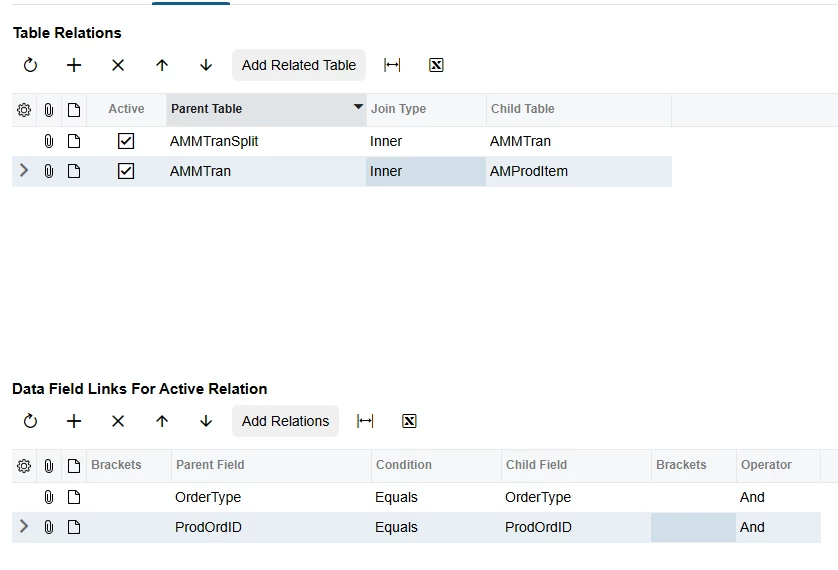This screenshot has width=838, height=570.
Task: Refresh the Data Field Links grid
Action: coord(30,421)
